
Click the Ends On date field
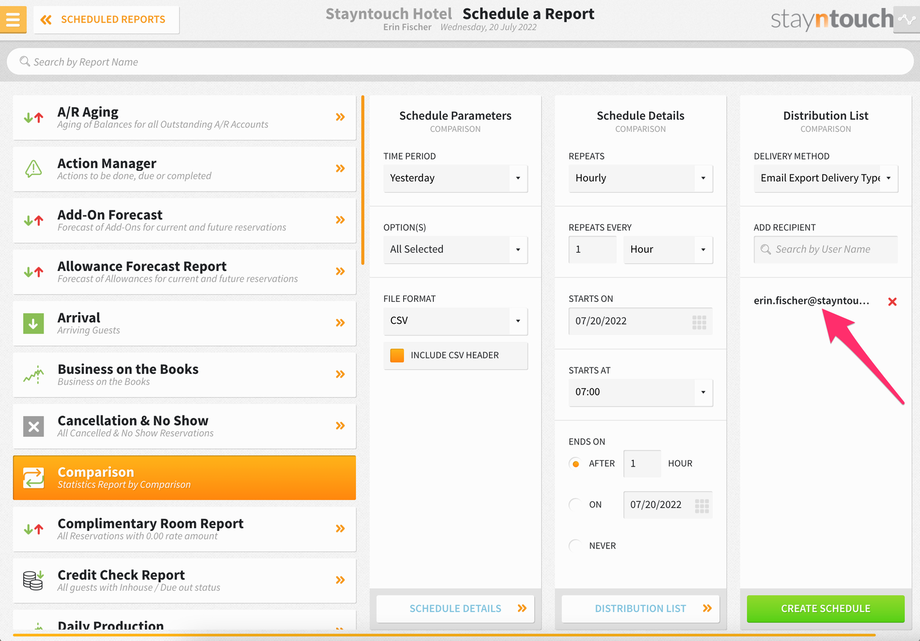click(668, 505)
